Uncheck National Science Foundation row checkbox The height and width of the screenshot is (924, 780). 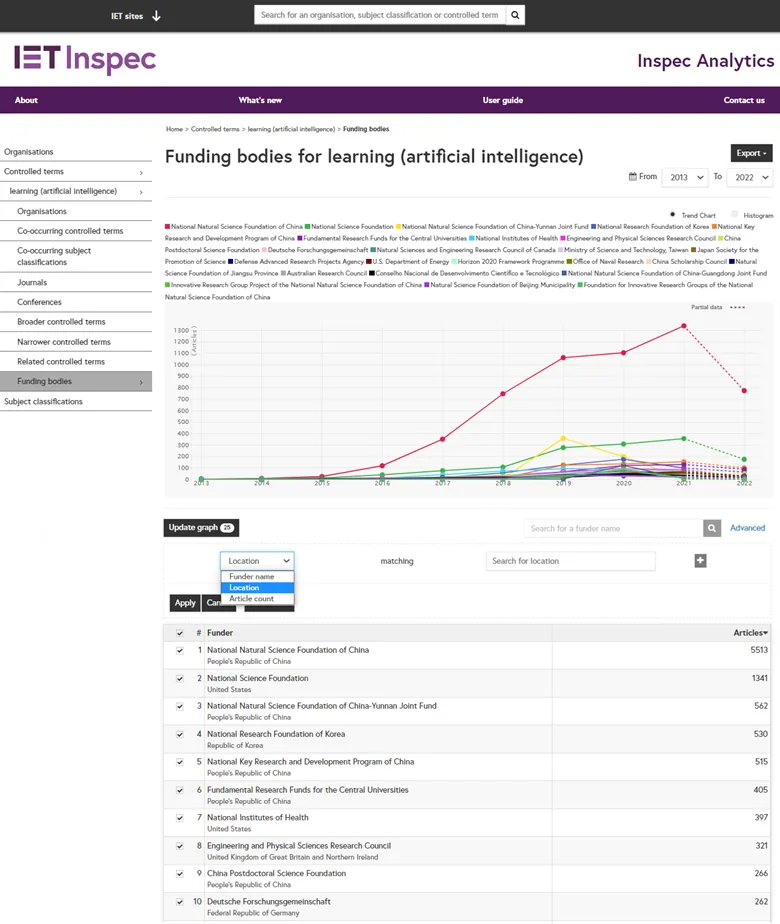click(180, 678)
